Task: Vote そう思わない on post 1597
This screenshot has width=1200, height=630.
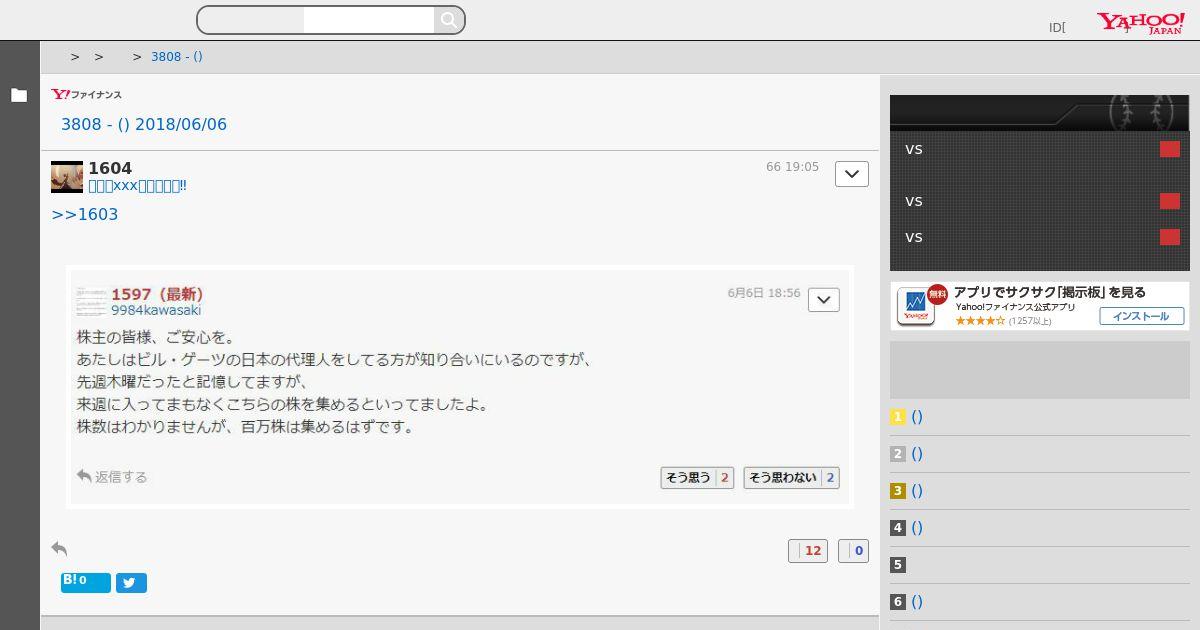Action: [x=791, y=478]
